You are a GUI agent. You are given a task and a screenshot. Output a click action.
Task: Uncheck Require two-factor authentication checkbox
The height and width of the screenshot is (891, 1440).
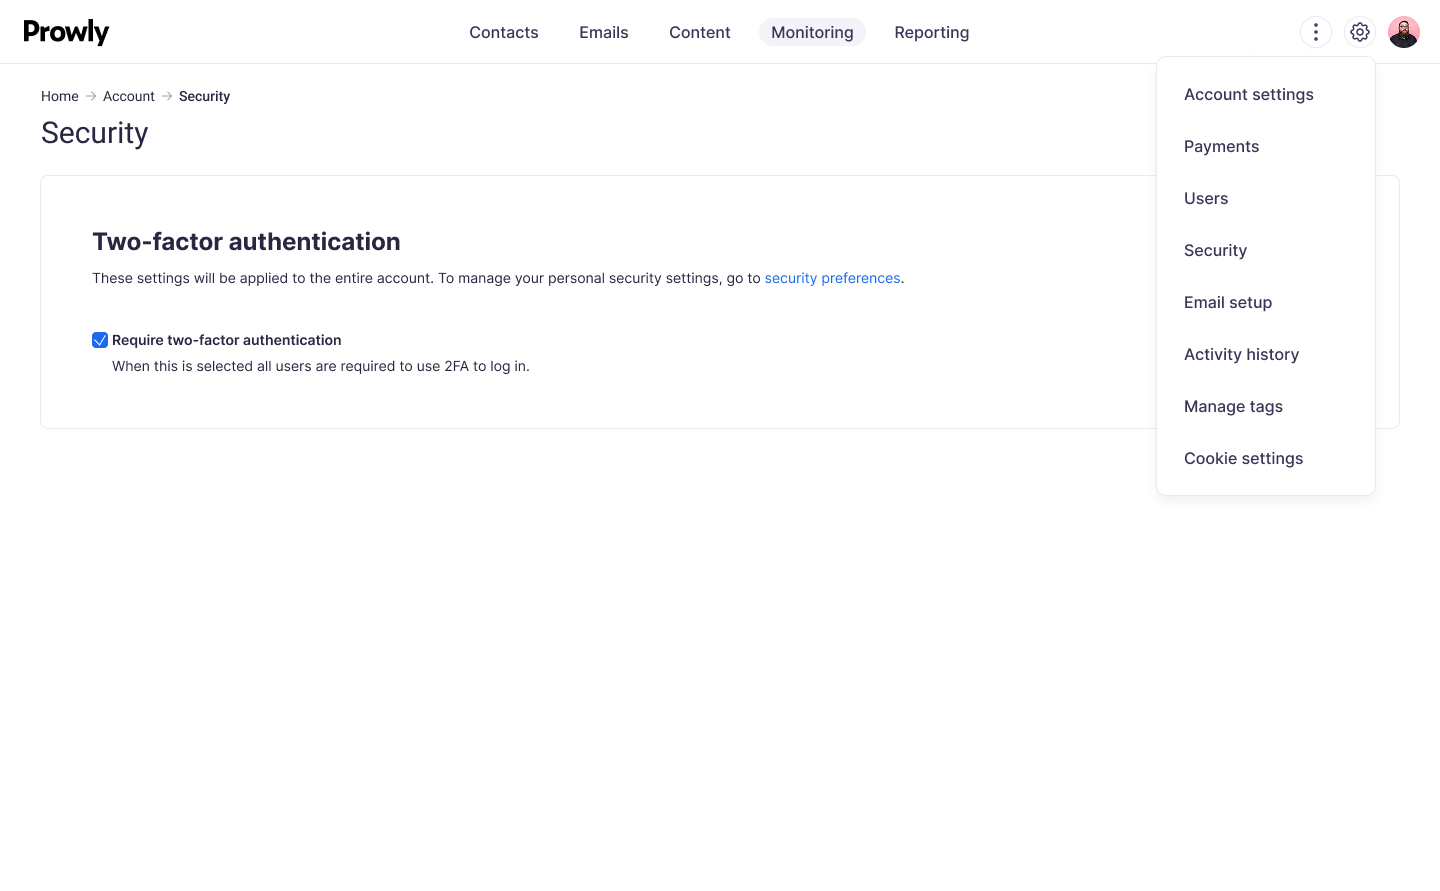pos(100,340)
